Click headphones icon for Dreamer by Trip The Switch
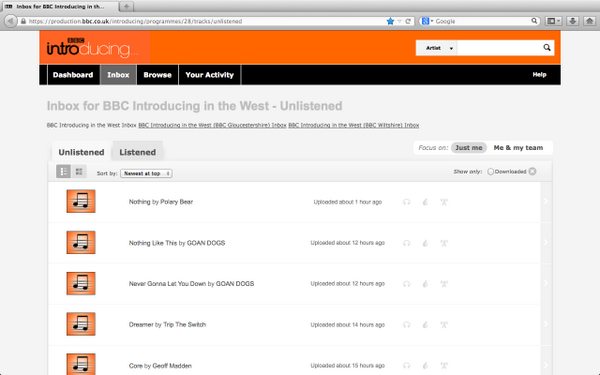Viewport: 600px width, 375px height. pos(406,325)
